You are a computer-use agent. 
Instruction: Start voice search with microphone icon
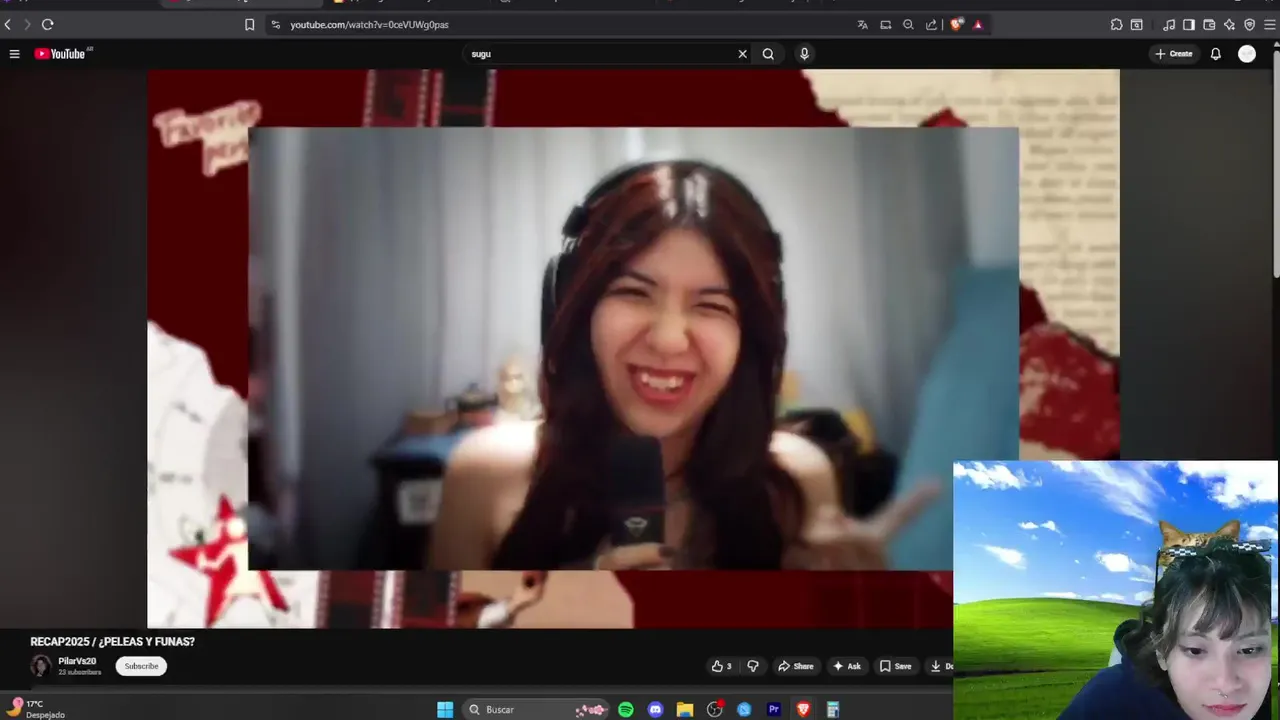click(x=804, y=54)
